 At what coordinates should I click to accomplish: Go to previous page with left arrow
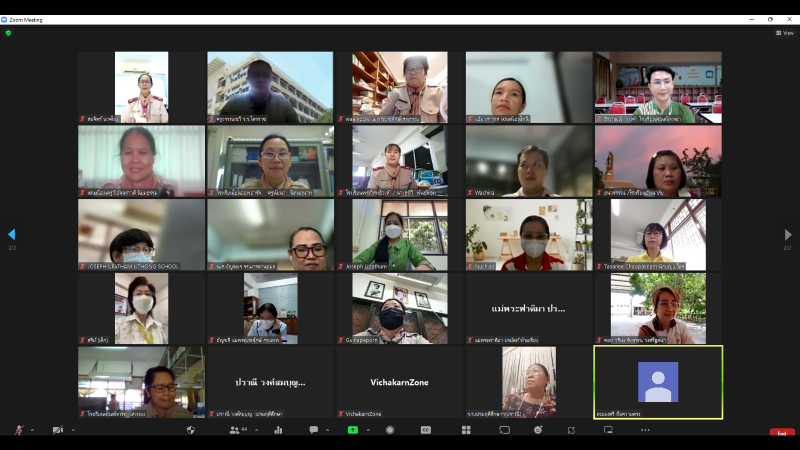pyautogui.click(x=12, y=234)
